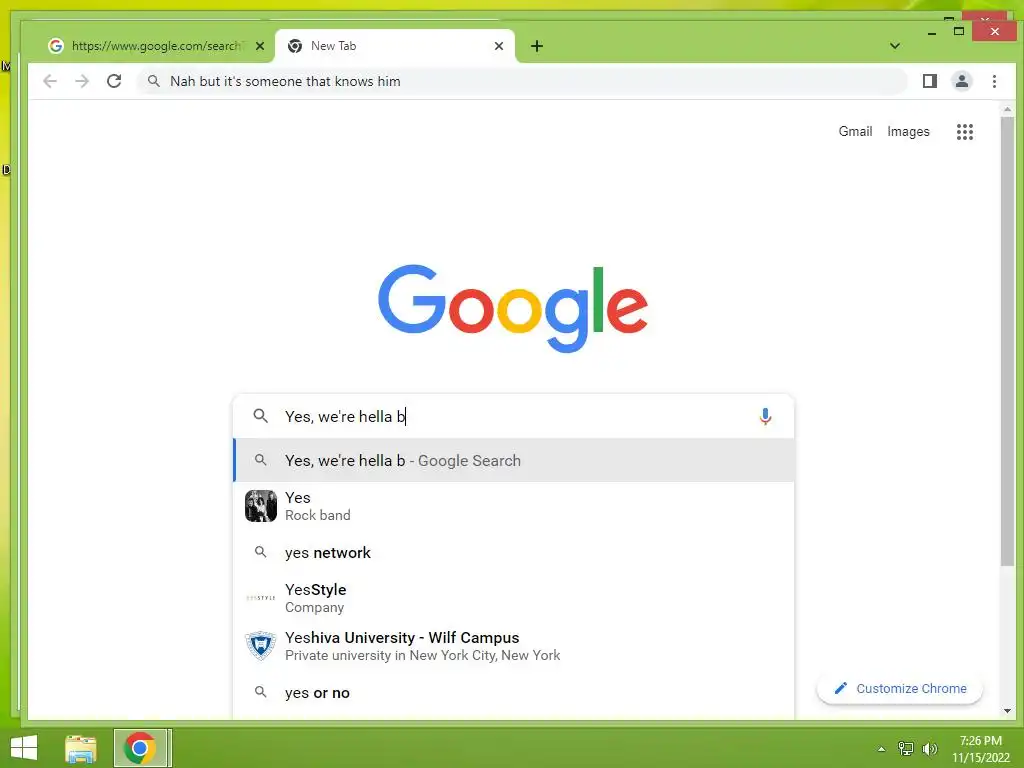Start voice search with microphone icon

tap(765, 416)
